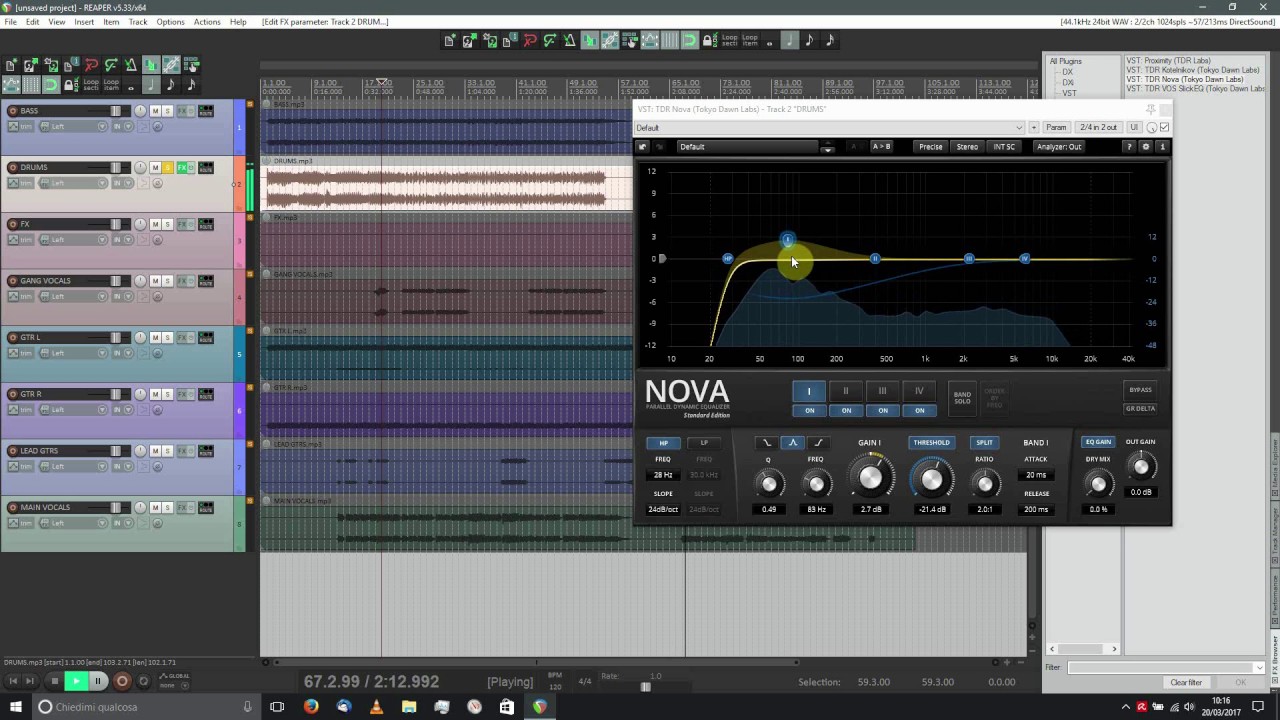Open Nova internal preset selector arrows
The width and height of the screenshot is (1280, 720).
click(827, 147)
